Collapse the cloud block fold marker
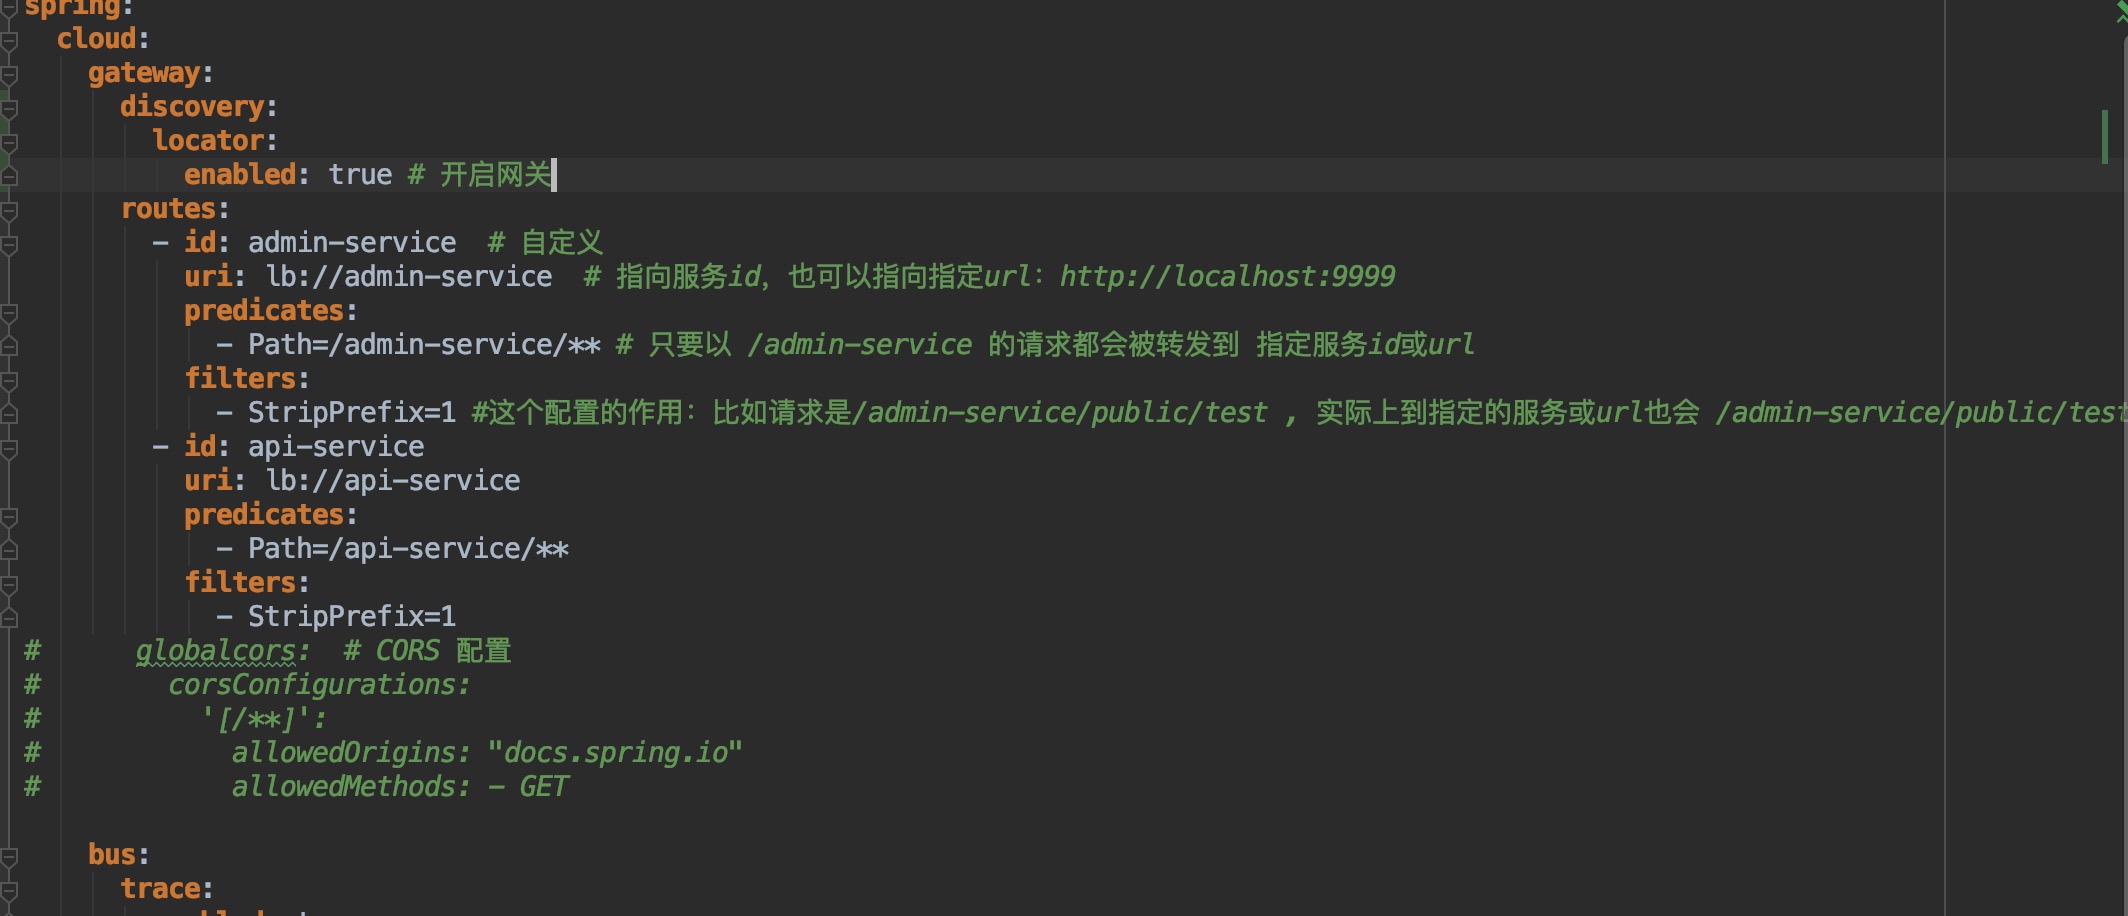Viewport: 2128px width, 916px height. point(9,40)
